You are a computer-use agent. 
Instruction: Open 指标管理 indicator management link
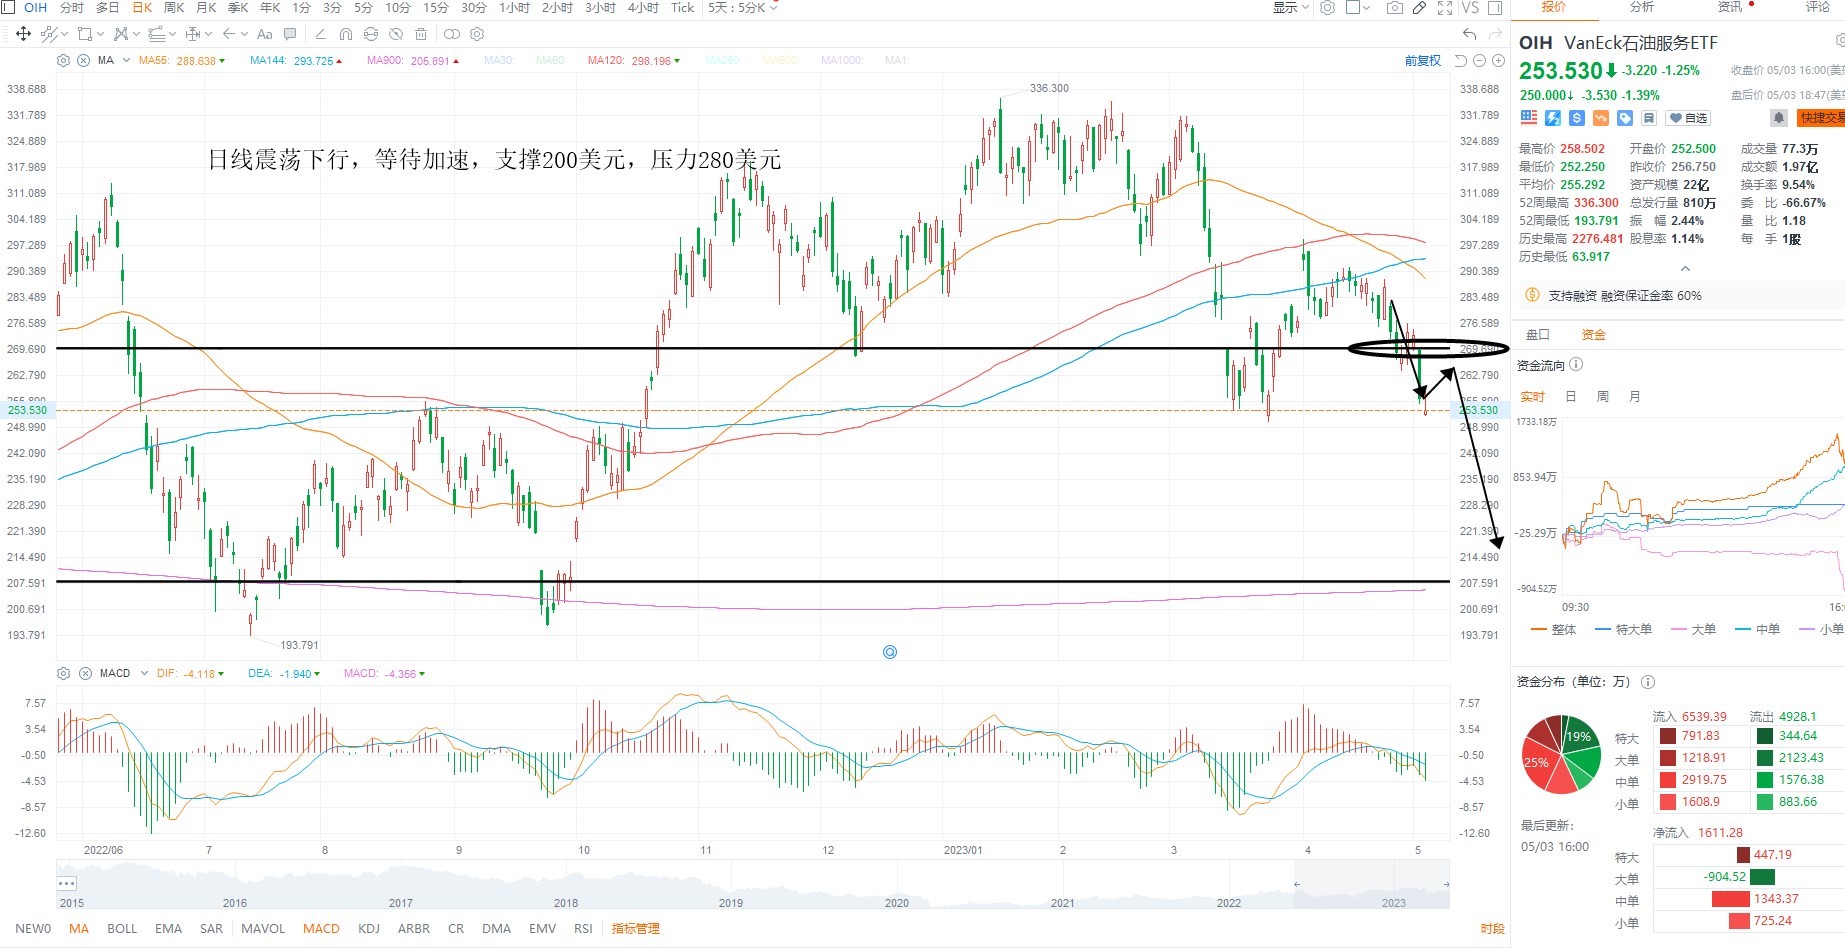coord(636,928)
